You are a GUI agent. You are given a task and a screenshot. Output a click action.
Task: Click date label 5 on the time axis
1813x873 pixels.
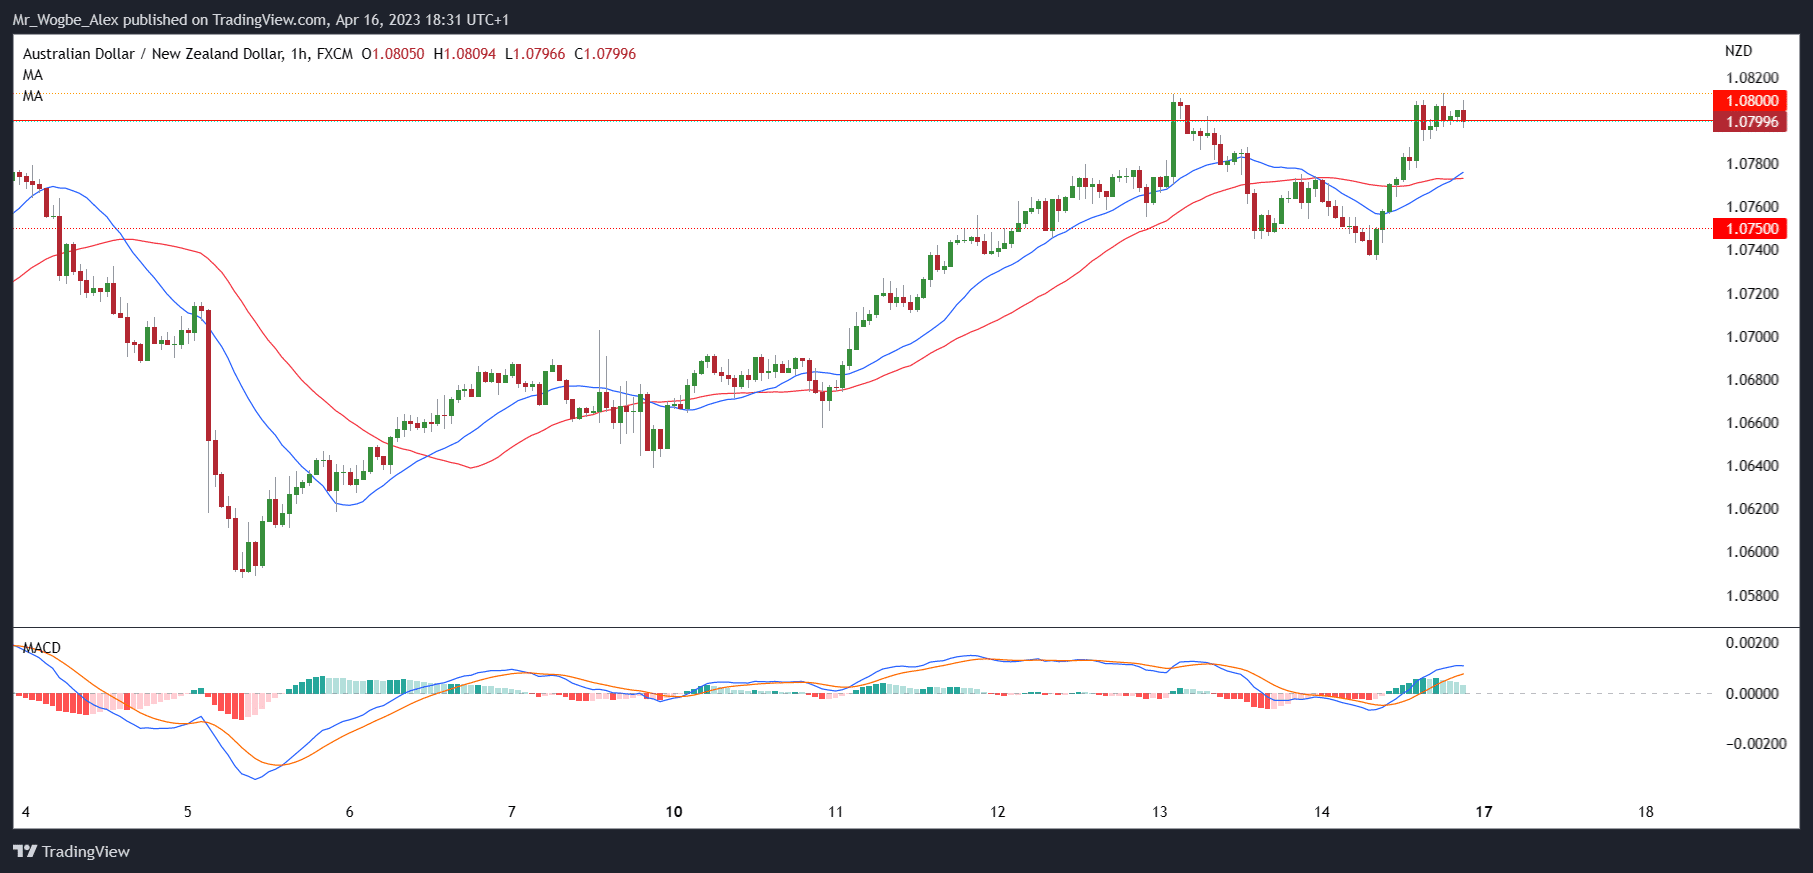point(188,812)
